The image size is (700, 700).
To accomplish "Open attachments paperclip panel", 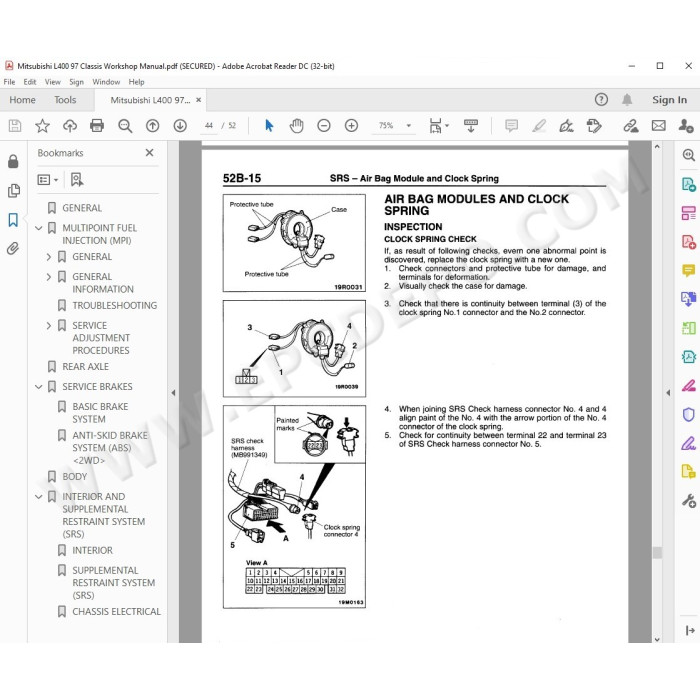I will pyautogui.click(x=13, y=249).
